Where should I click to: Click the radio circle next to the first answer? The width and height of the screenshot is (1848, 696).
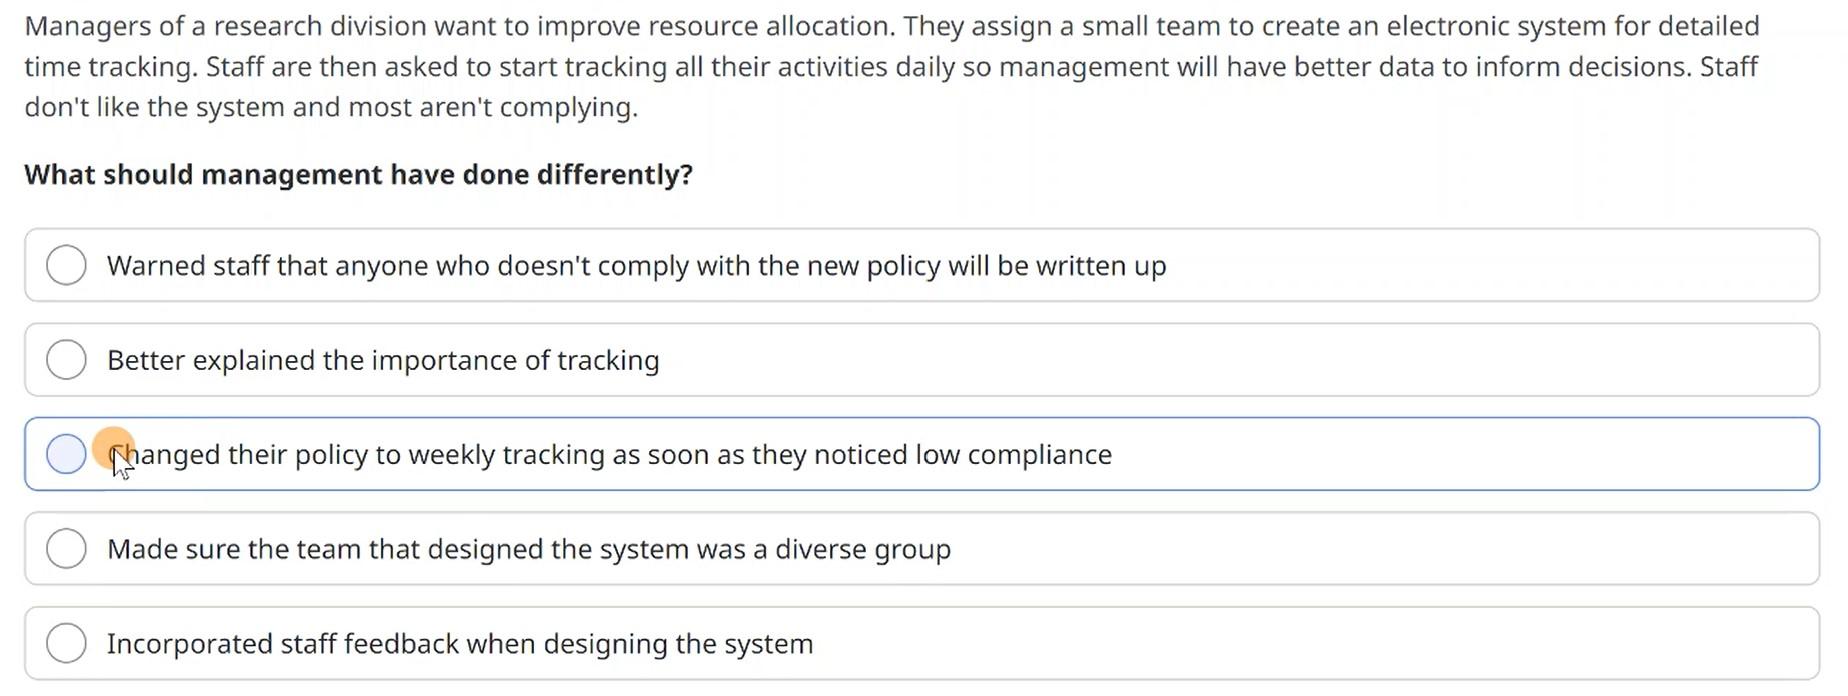(66, 265)
